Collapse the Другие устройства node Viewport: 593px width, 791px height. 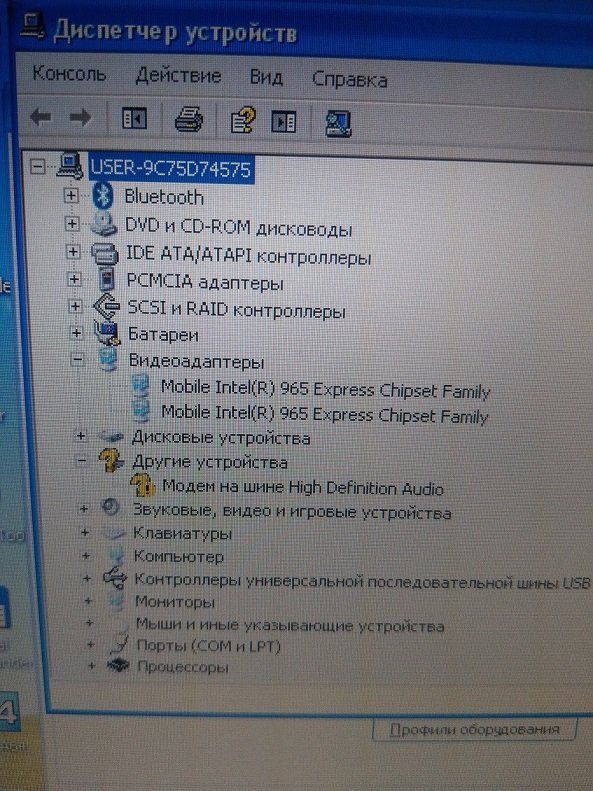pos(82,460)
